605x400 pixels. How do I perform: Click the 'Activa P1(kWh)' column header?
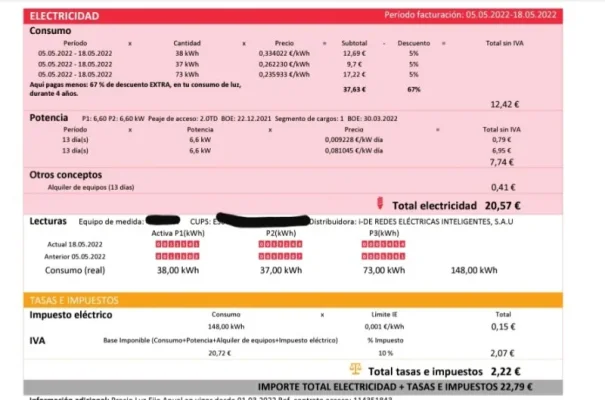click(x=178, y=233)
